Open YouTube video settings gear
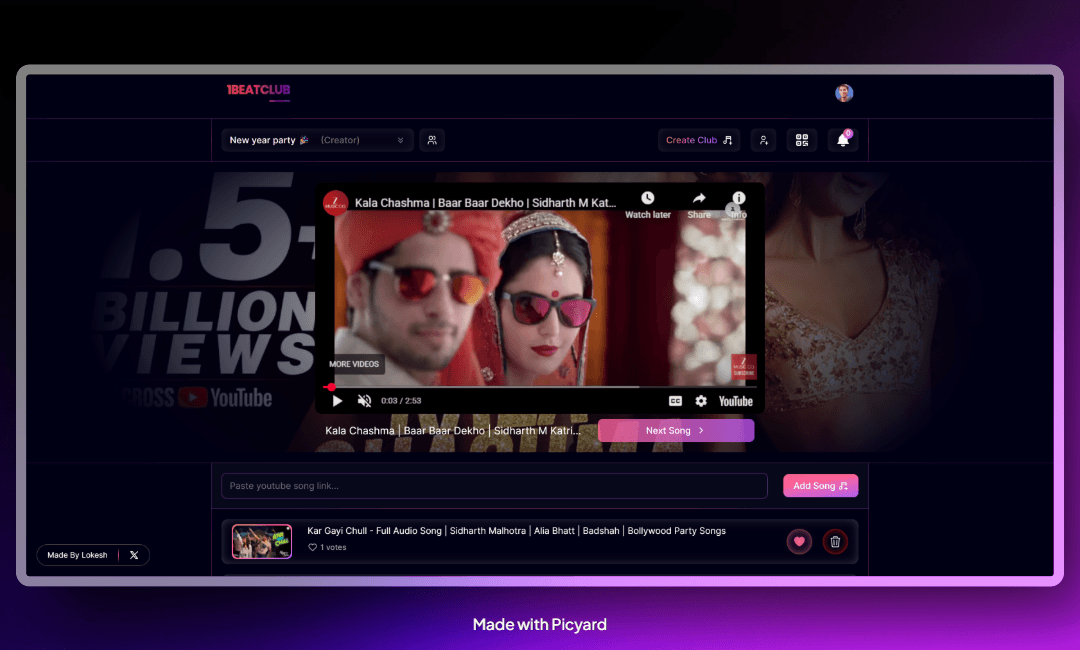The image size is (1080, 650). pyautogui.click(x=701, y=401)
